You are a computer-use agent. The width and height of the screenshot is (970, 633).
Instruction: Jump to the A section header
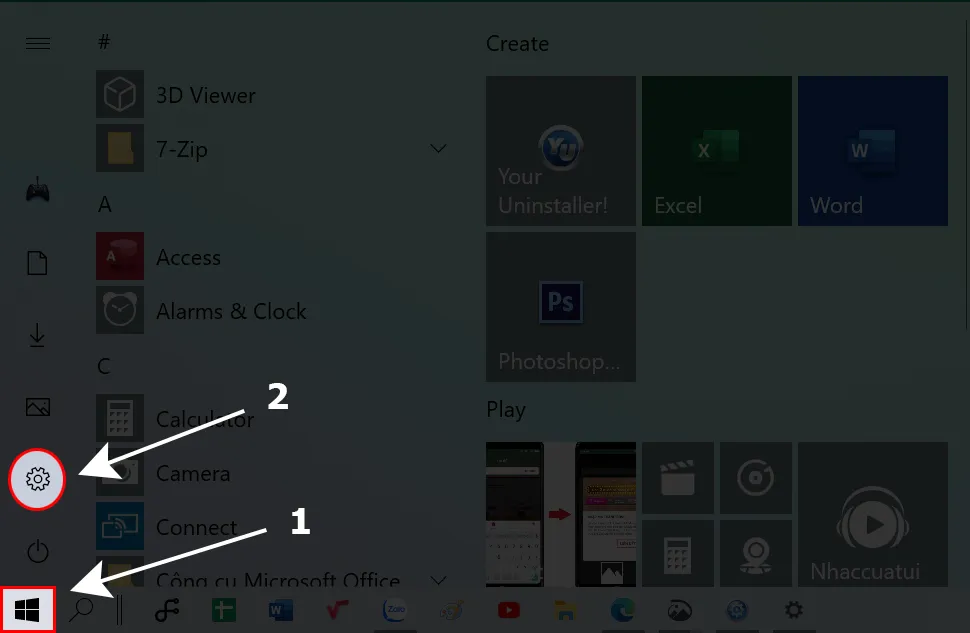point(104,204)
